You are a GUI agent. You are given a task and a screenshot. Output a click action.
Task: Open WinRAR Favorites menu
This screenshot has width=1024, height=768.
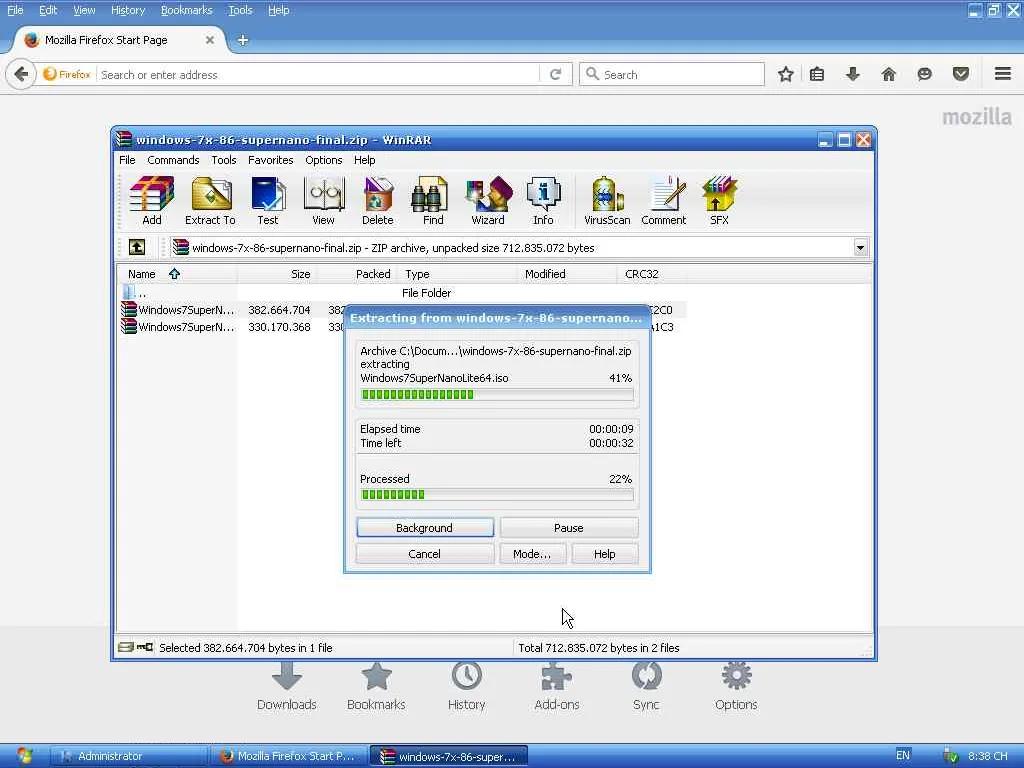click(270, 160)
